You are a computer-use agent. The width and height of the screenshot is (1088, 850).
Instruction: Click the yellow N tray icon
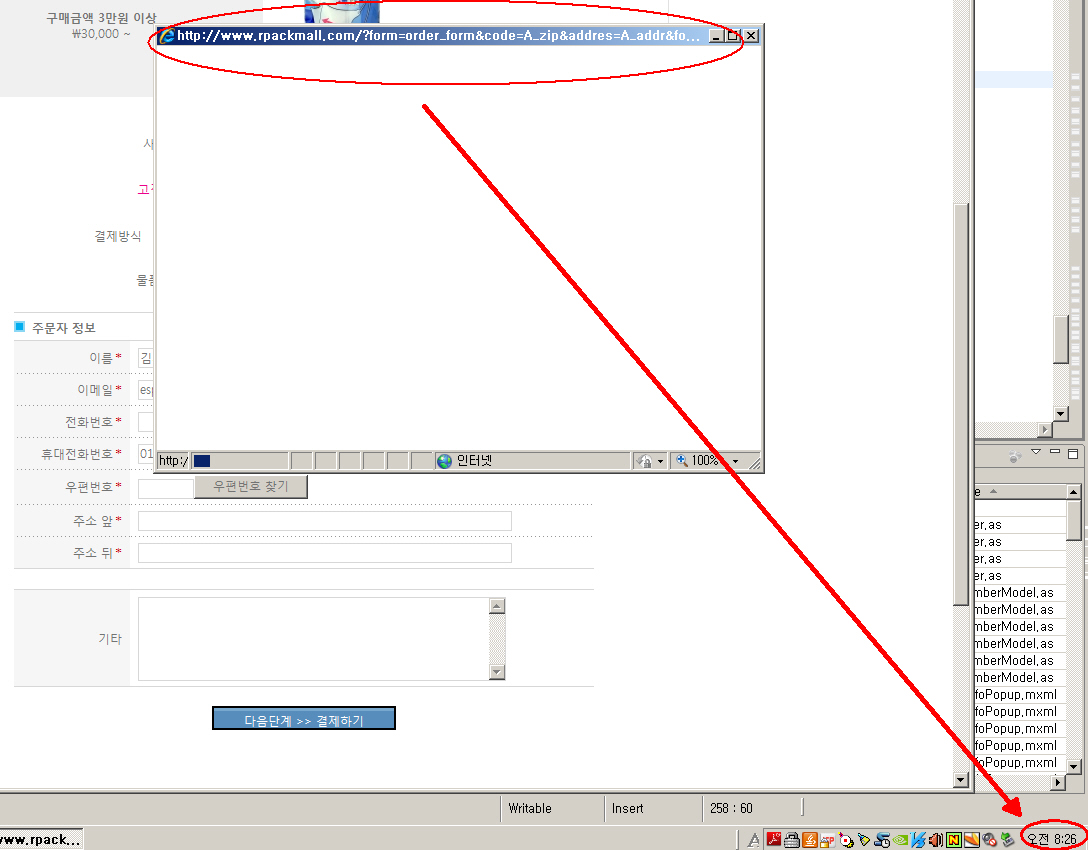[954, 839]
